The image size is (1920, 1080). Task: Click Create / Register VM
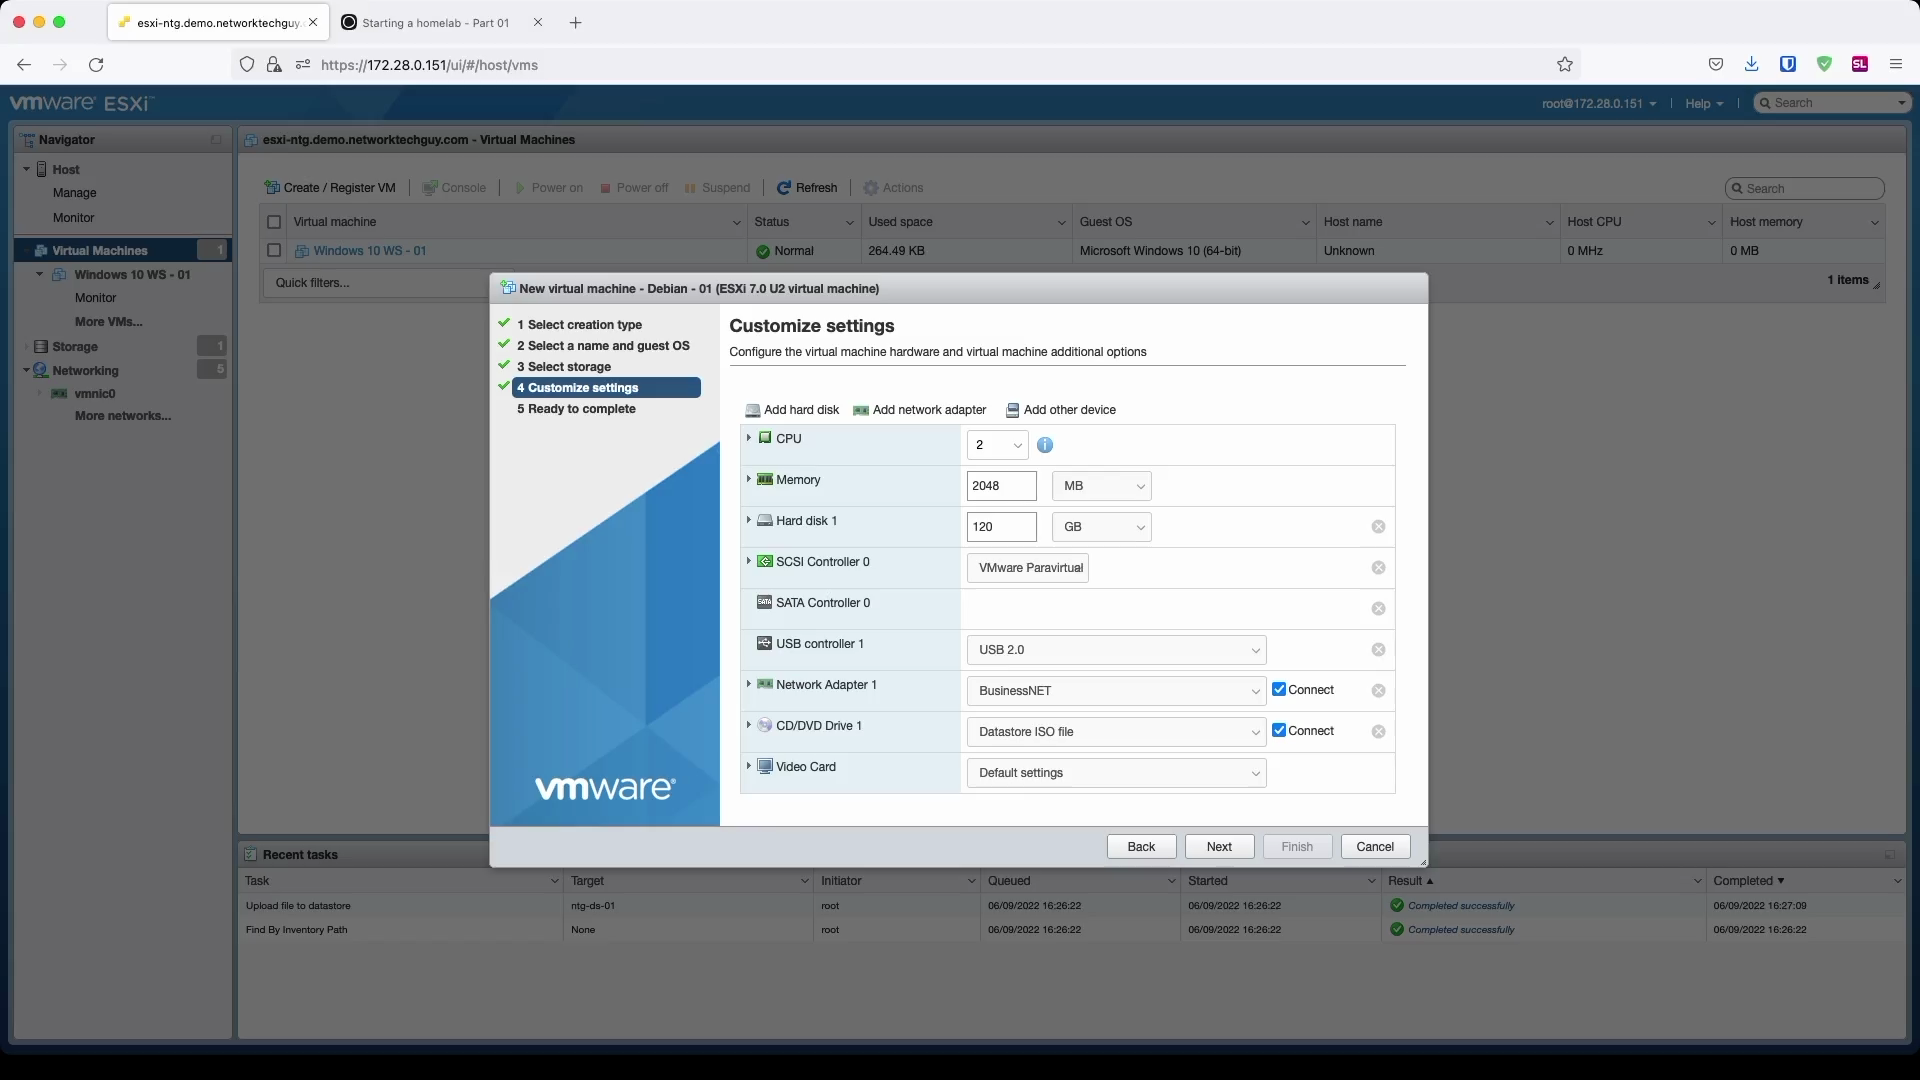[330, 188]
